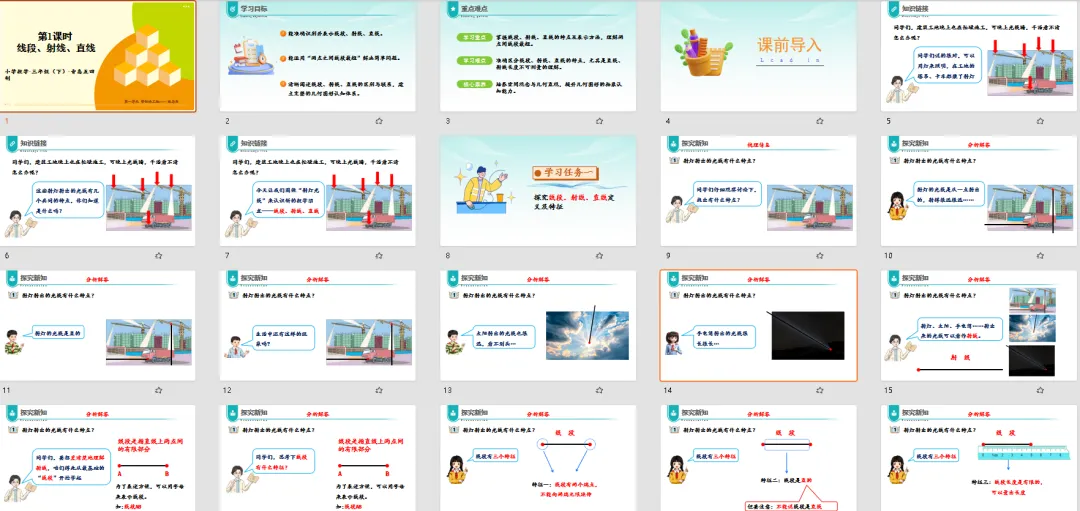Select the 学习任务一 slide thumbnail
Viewport: 1080px width, 511px height.
(x=539, y=191)
